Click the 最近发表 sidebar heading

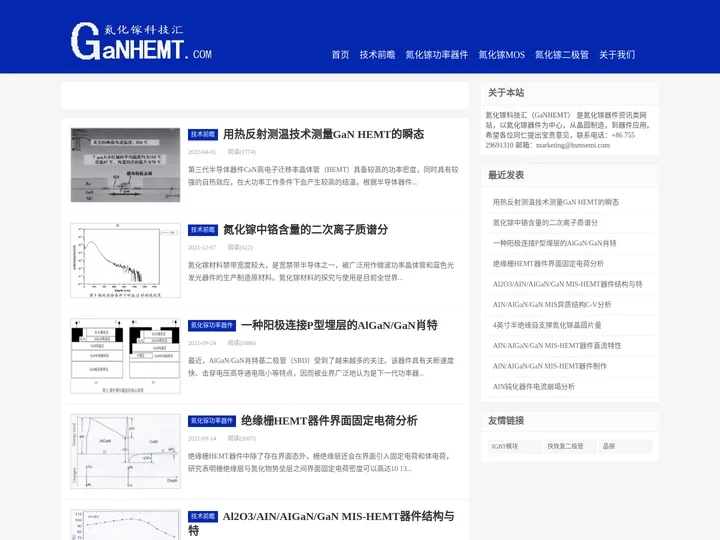[x=506, y=175]
